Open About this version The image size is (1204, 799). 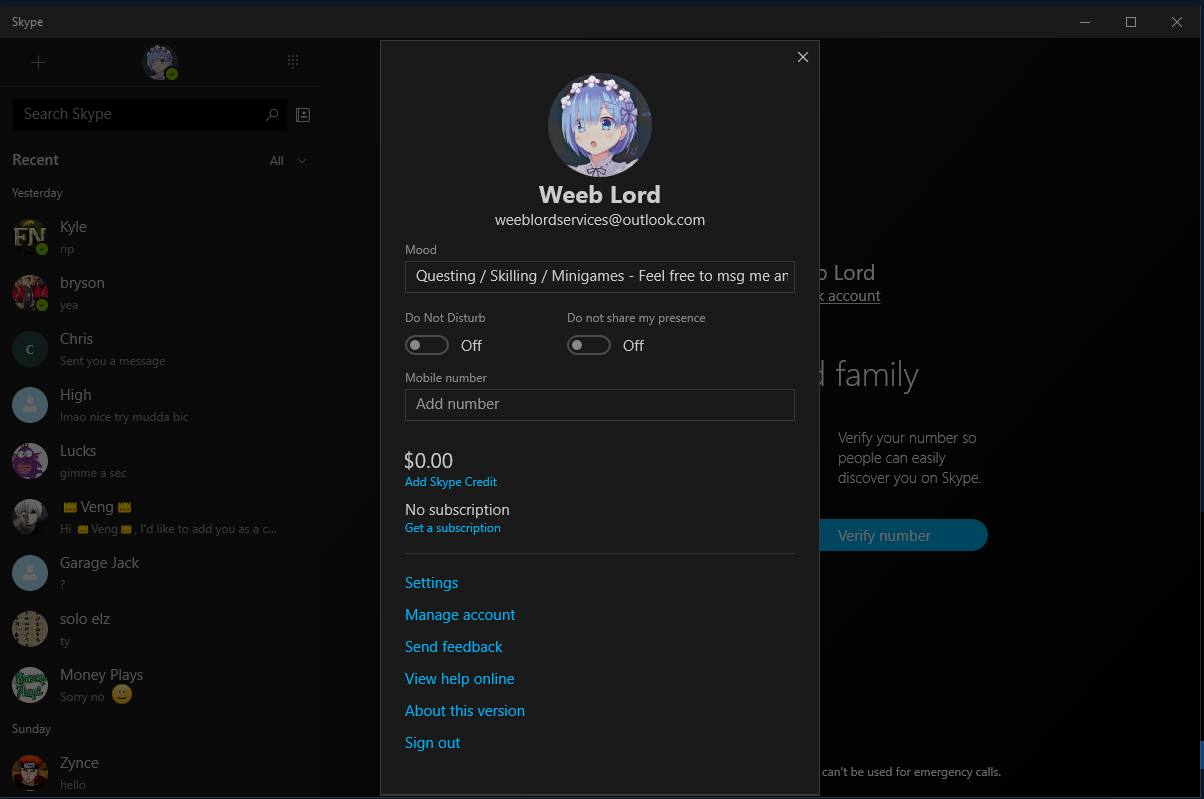pyautogui.click(x=465, y=711)
